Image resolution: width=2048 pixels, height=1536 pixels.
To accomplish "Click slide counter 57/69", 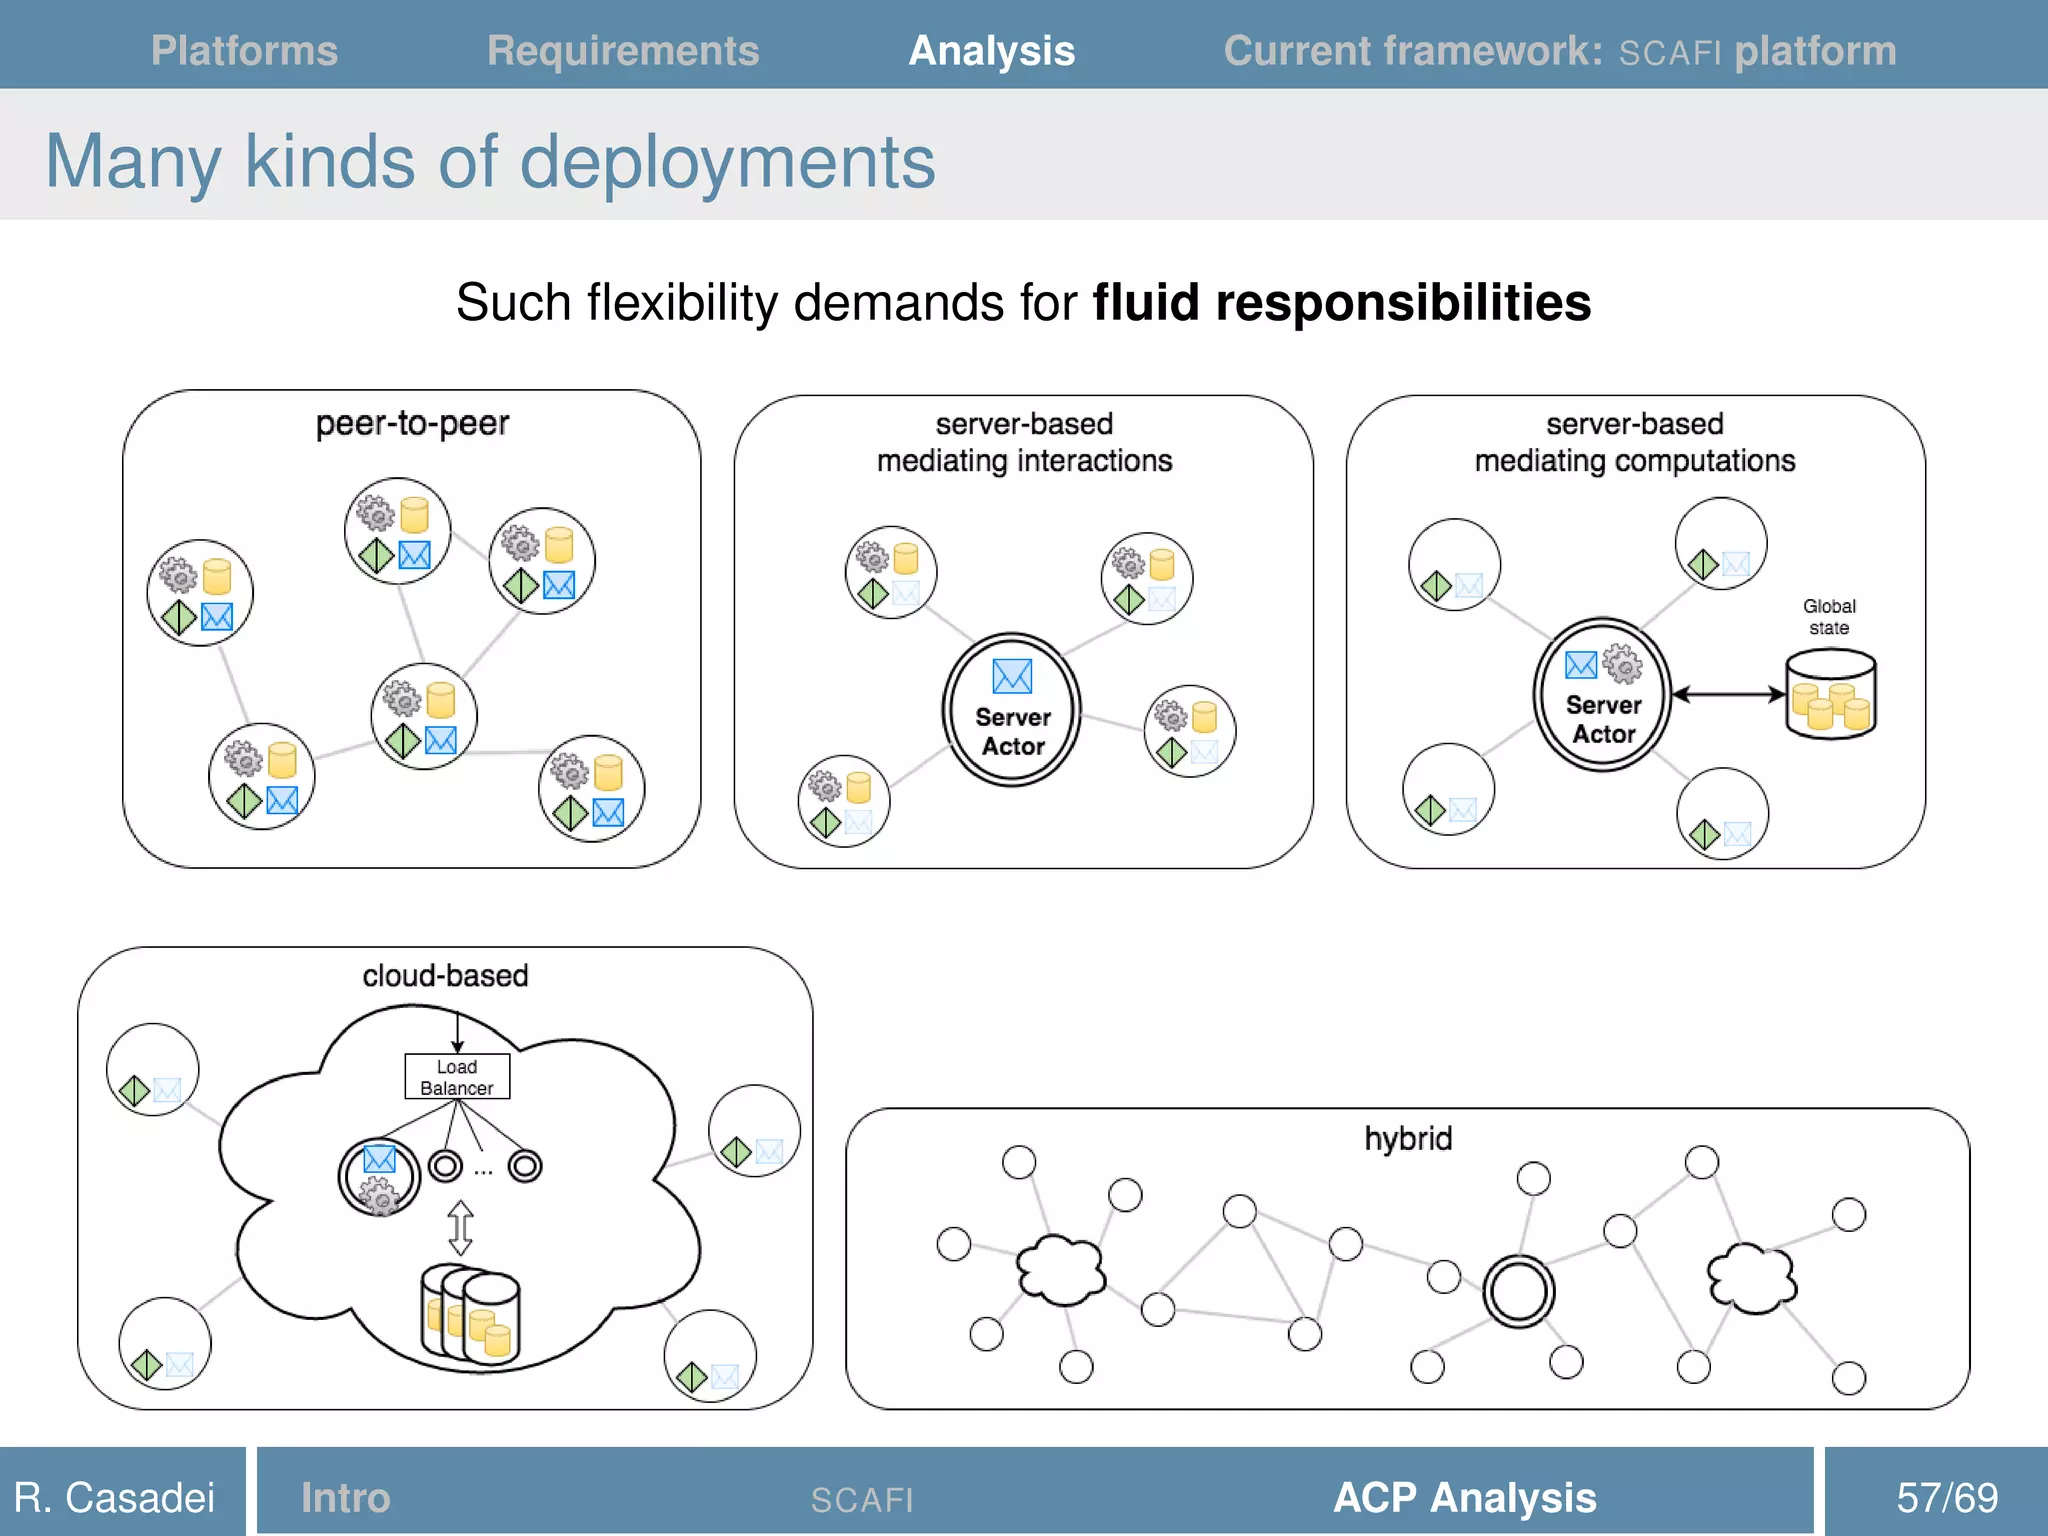I will [x=1947, y=1497].
